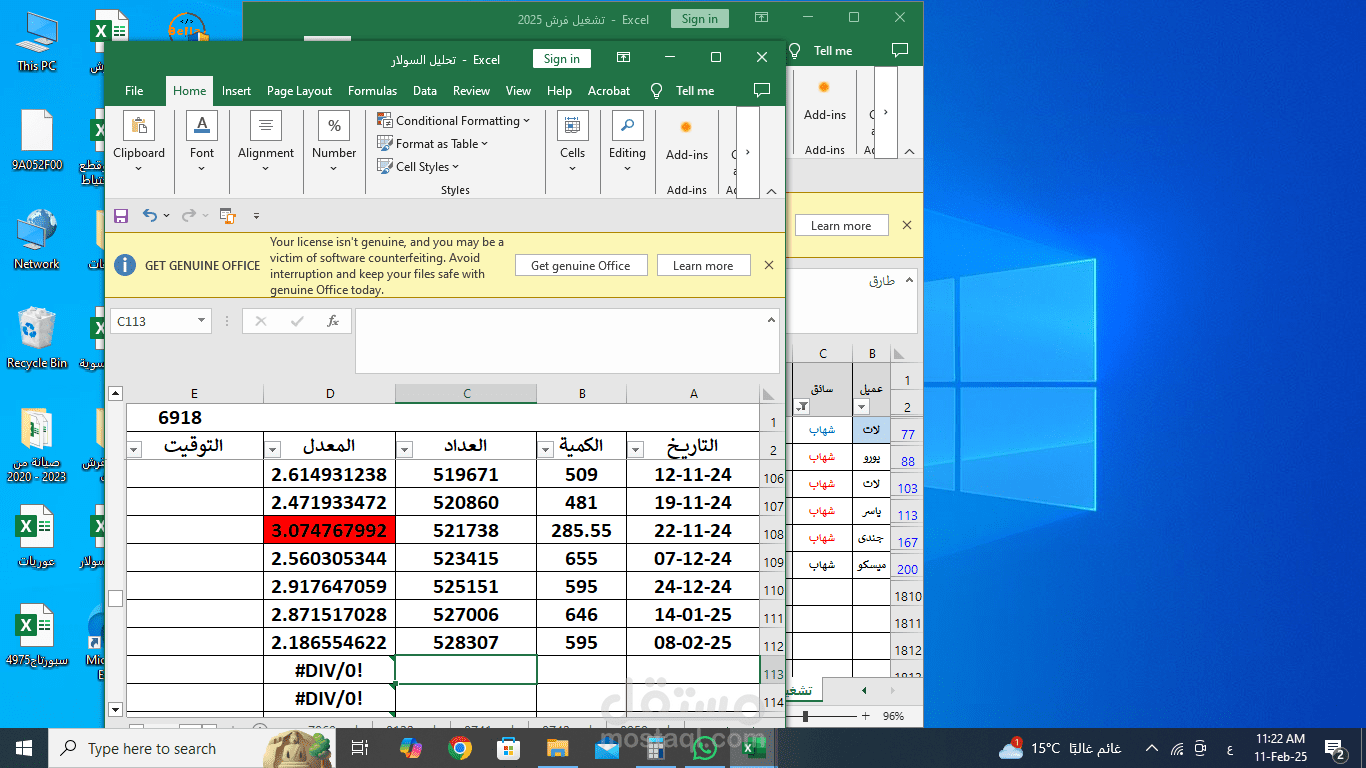Open Microsoft Store from the taskbar
Screen dimensions: 1366x768
click(x=509, y=748)
